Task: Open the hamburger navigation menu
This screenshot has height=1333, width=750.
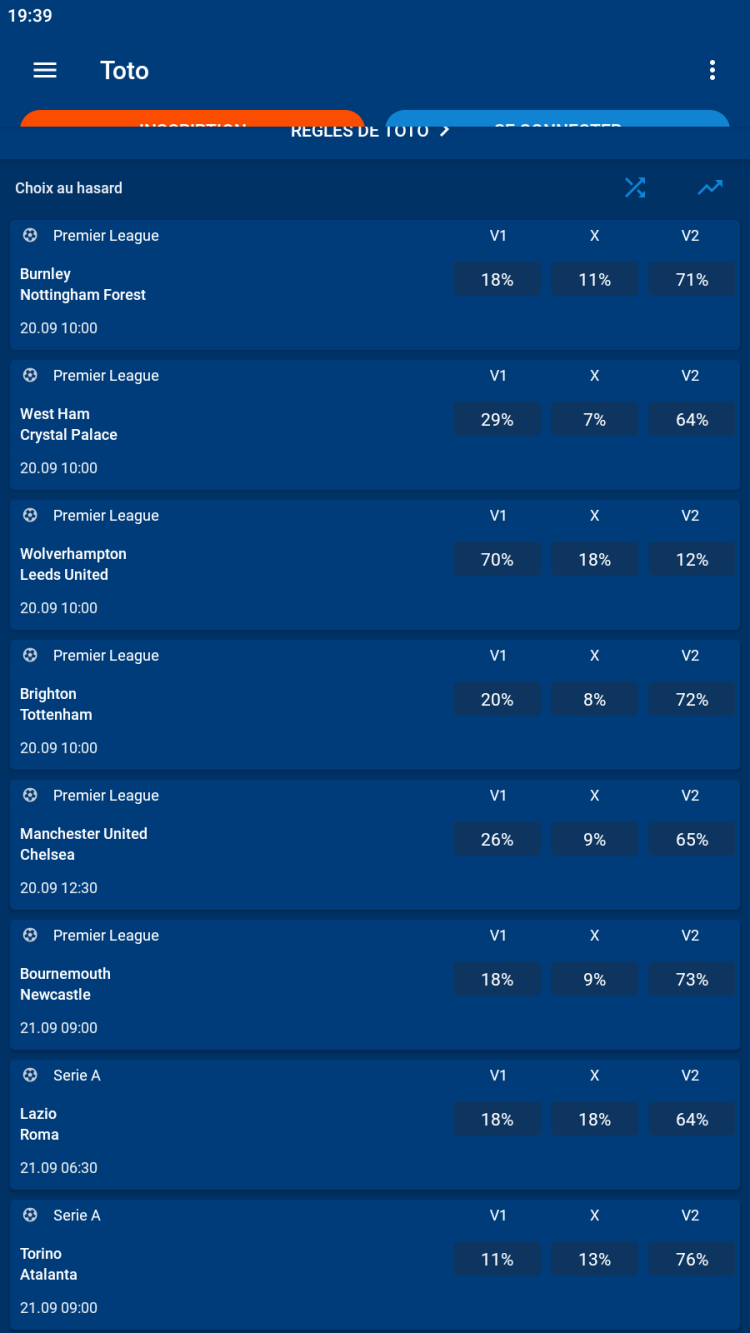Action: point(45,70)
